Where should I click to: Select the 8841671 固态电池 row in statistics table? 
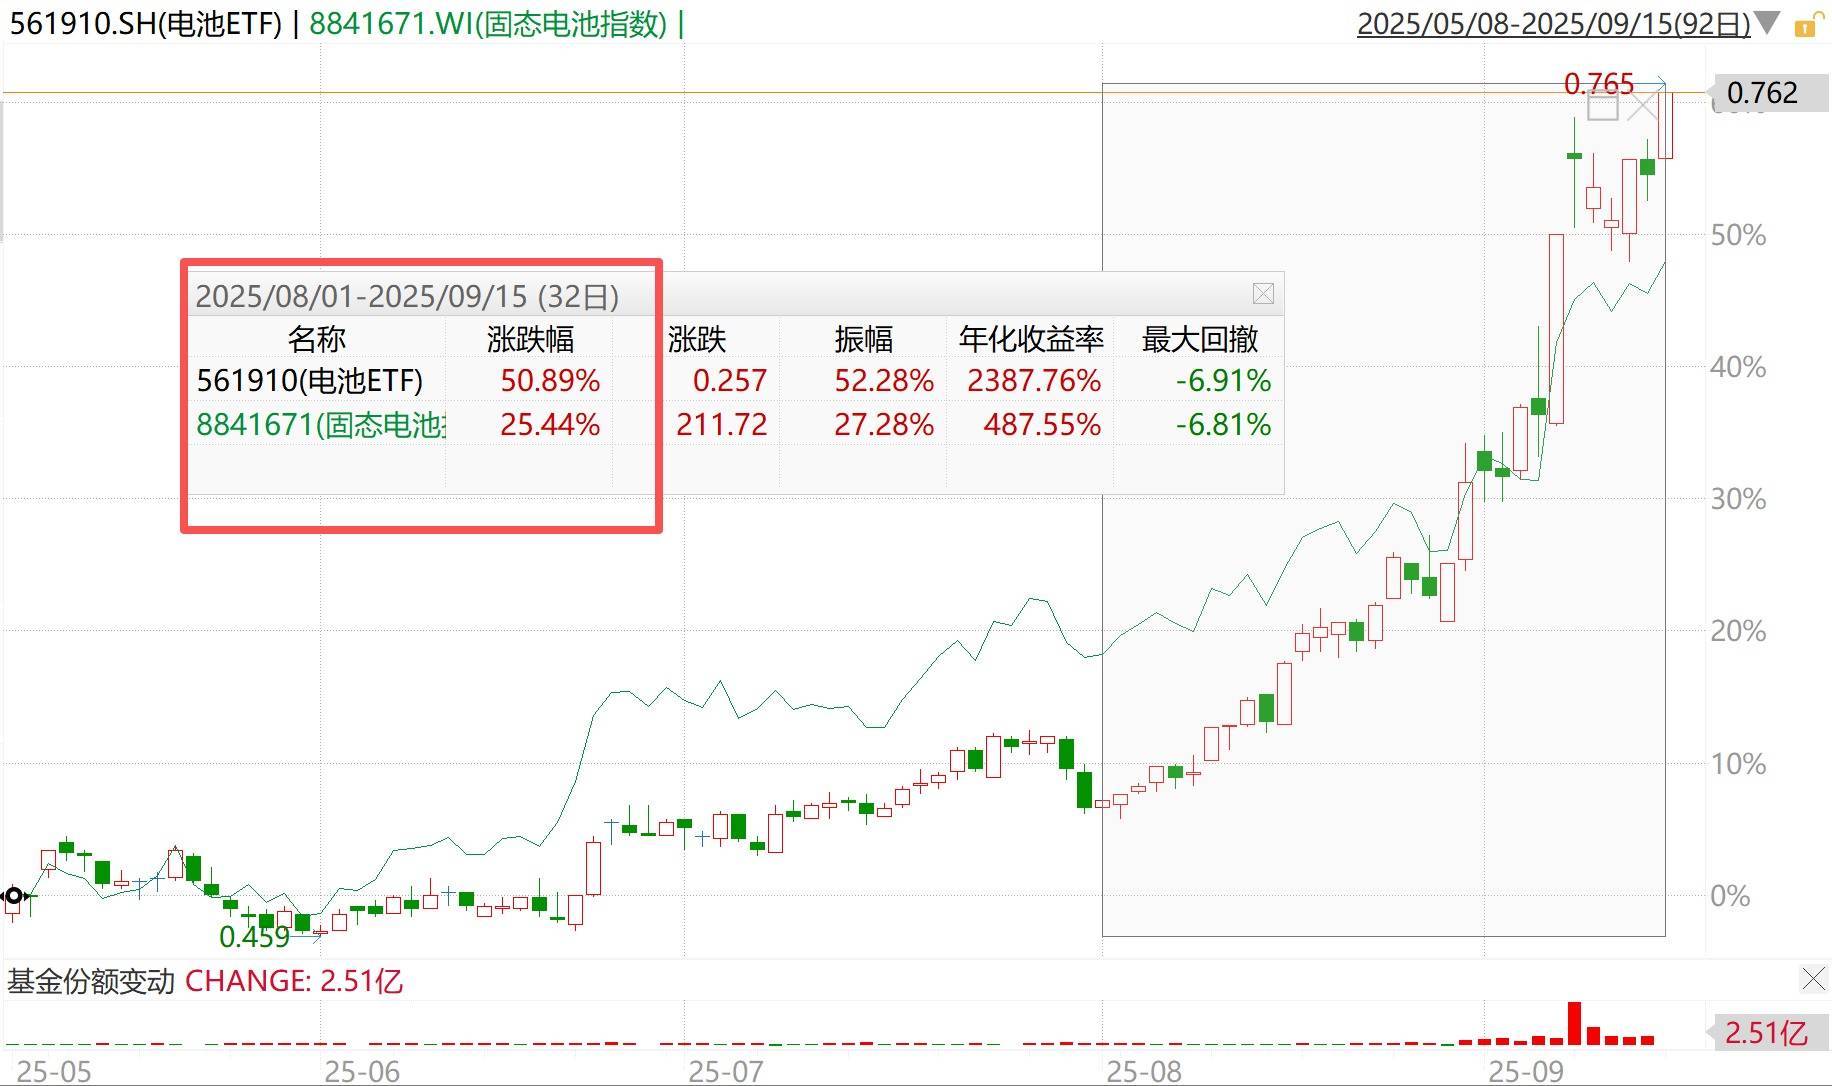coord(320,425)
